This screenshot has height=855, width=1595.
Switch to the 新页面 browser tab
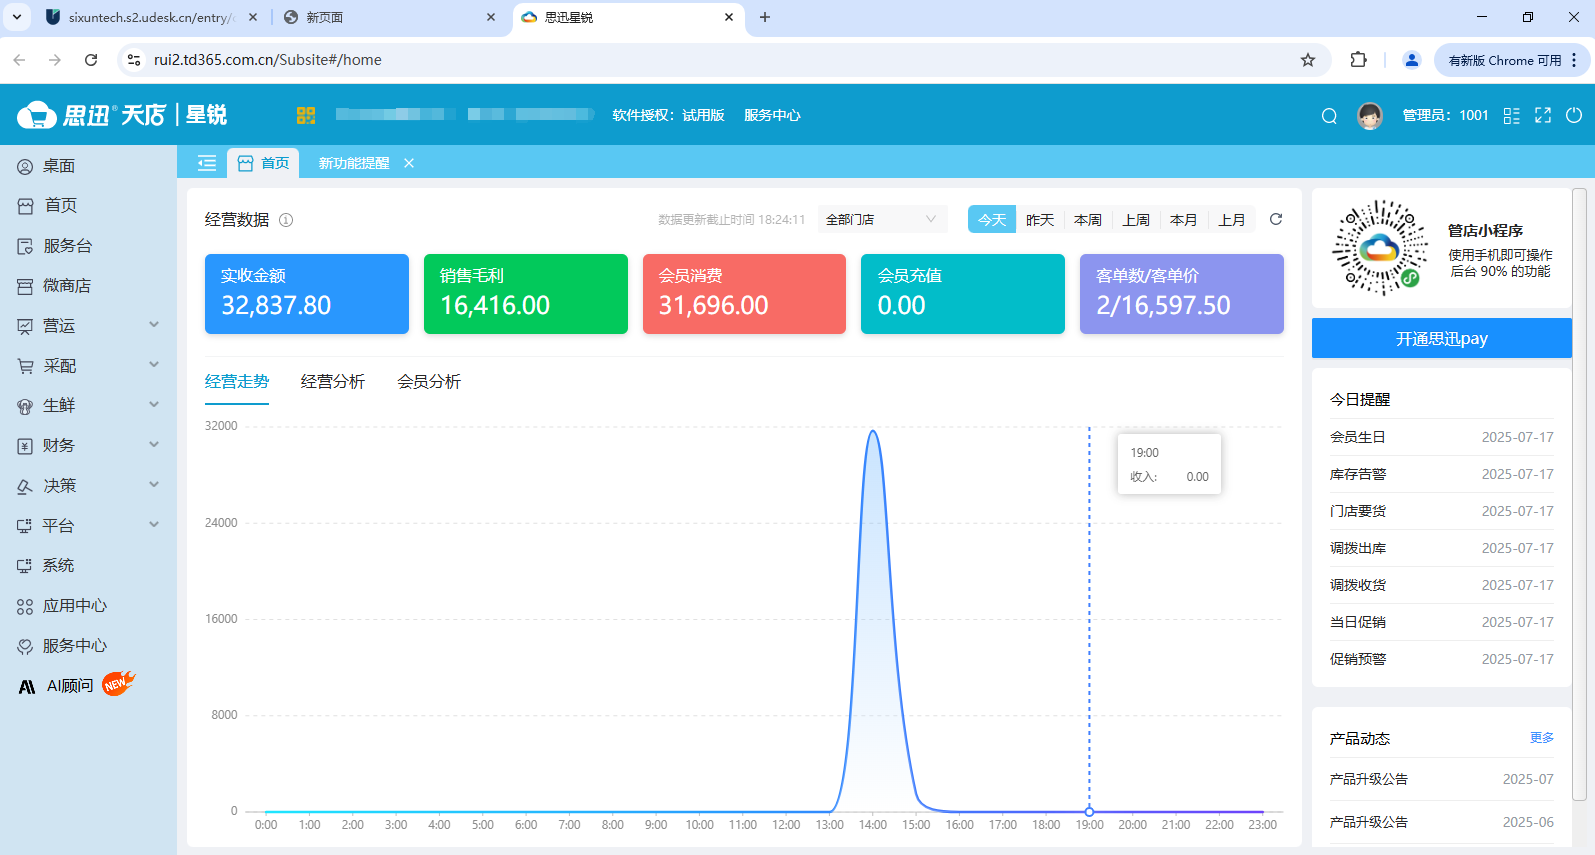pos(388,17)
